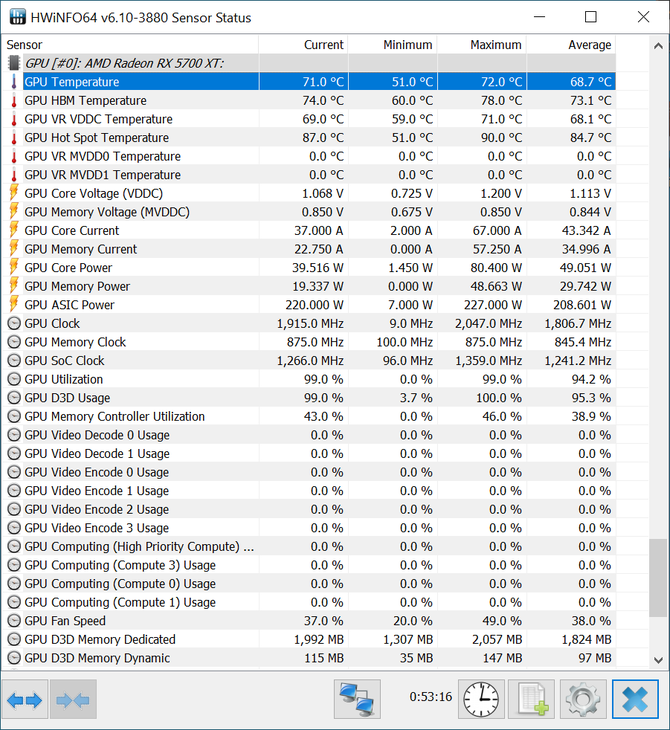The image size is (670, 730).
Task: Click the 1.200 V maximum core voltage value
Action: [501, 193]
